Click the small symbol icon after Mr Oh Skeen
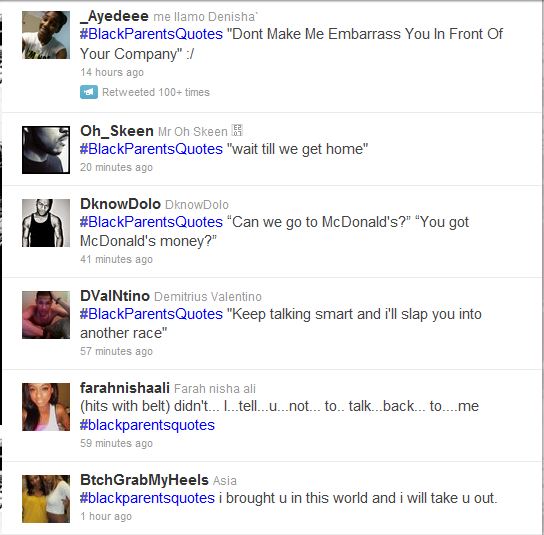544x535 pixels. coord(237,130)
